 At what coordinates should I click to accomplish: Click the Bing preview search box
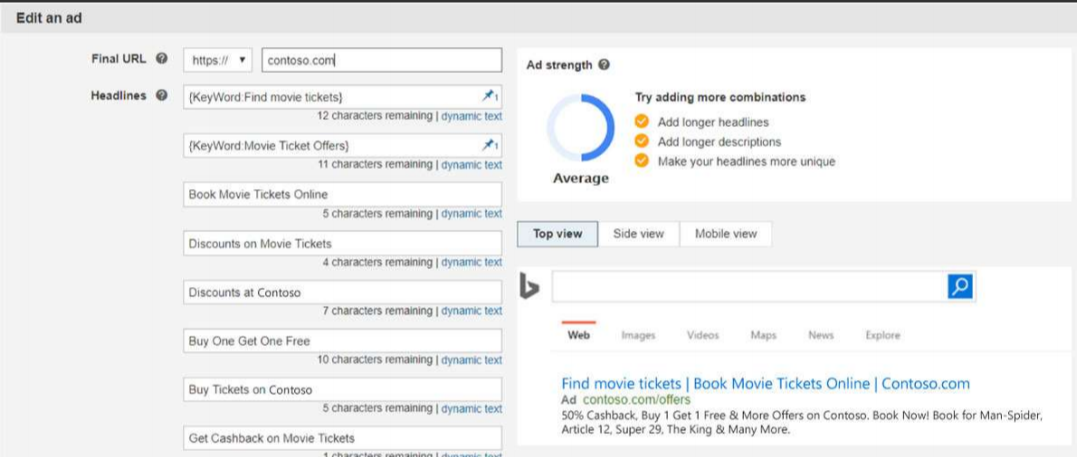pyautogui.click(x=750, y=286)
